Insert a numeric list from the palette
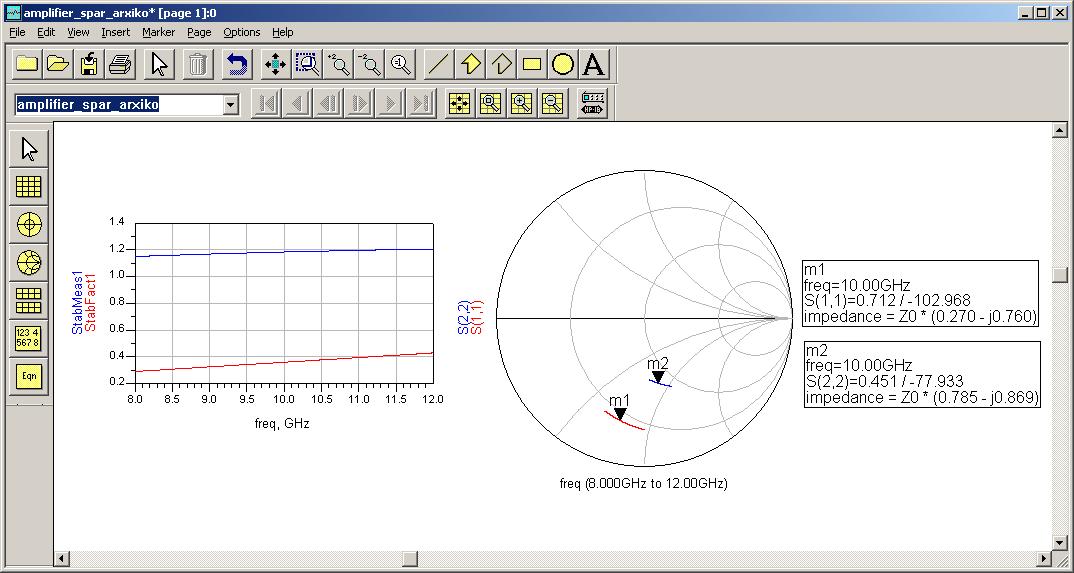 29,338
